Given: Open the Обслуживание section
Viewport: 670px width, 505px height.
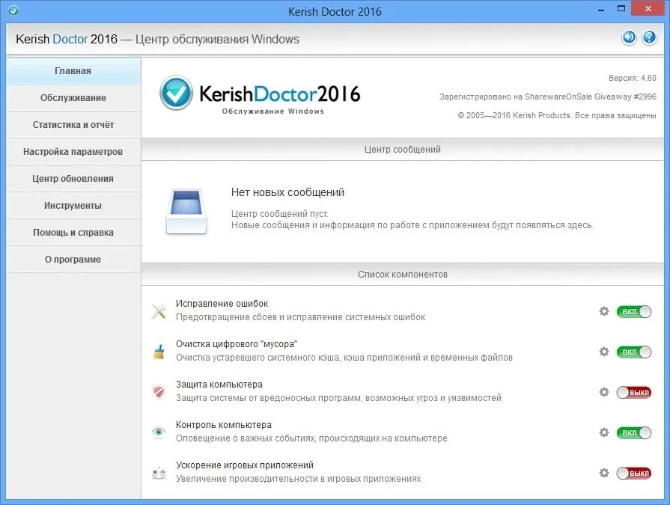Looking at the screenshot, I should click(73, 98).
